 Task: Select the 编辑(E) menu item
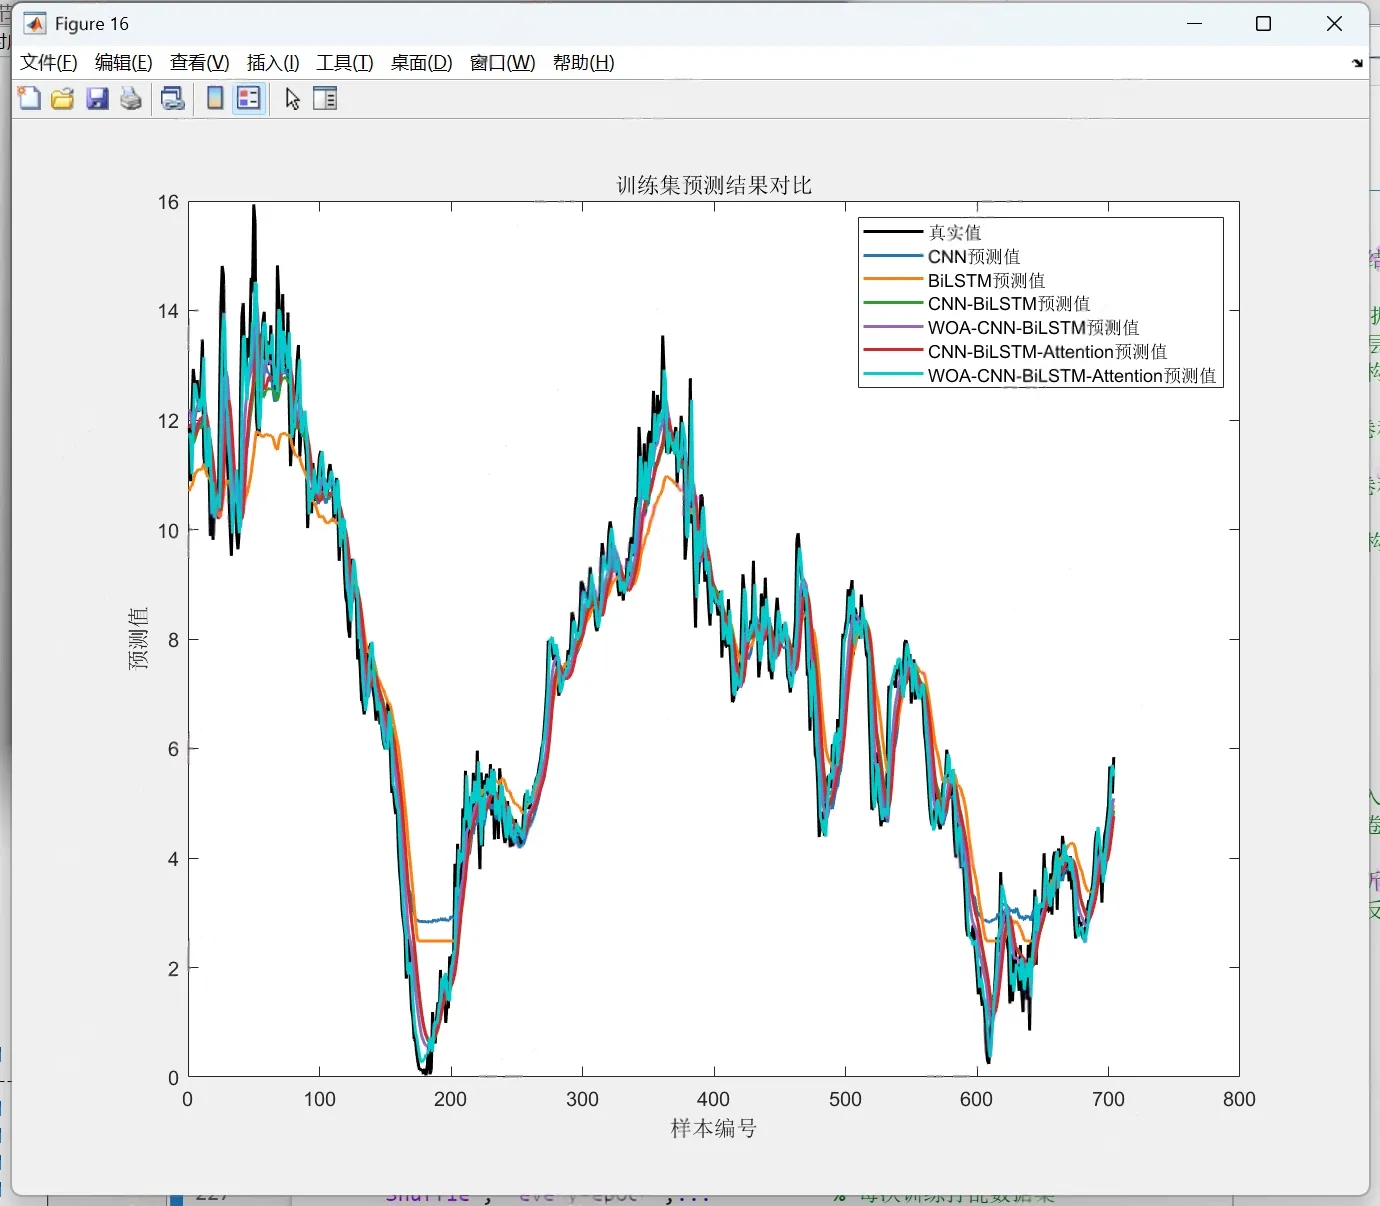[x=124, y=63]
